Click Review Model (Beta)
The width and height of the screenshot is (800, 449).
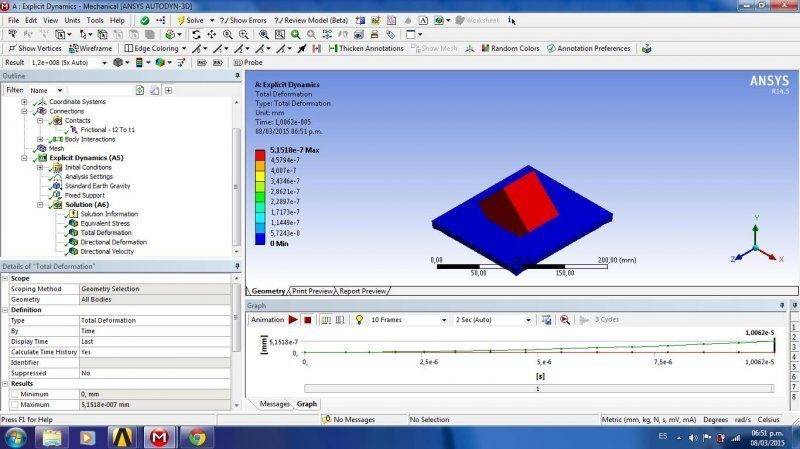(311, 20)
